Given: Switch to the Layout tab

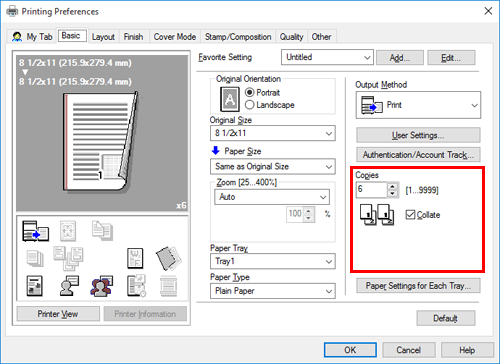Looking at the screenshot, I should click(103, 37).
